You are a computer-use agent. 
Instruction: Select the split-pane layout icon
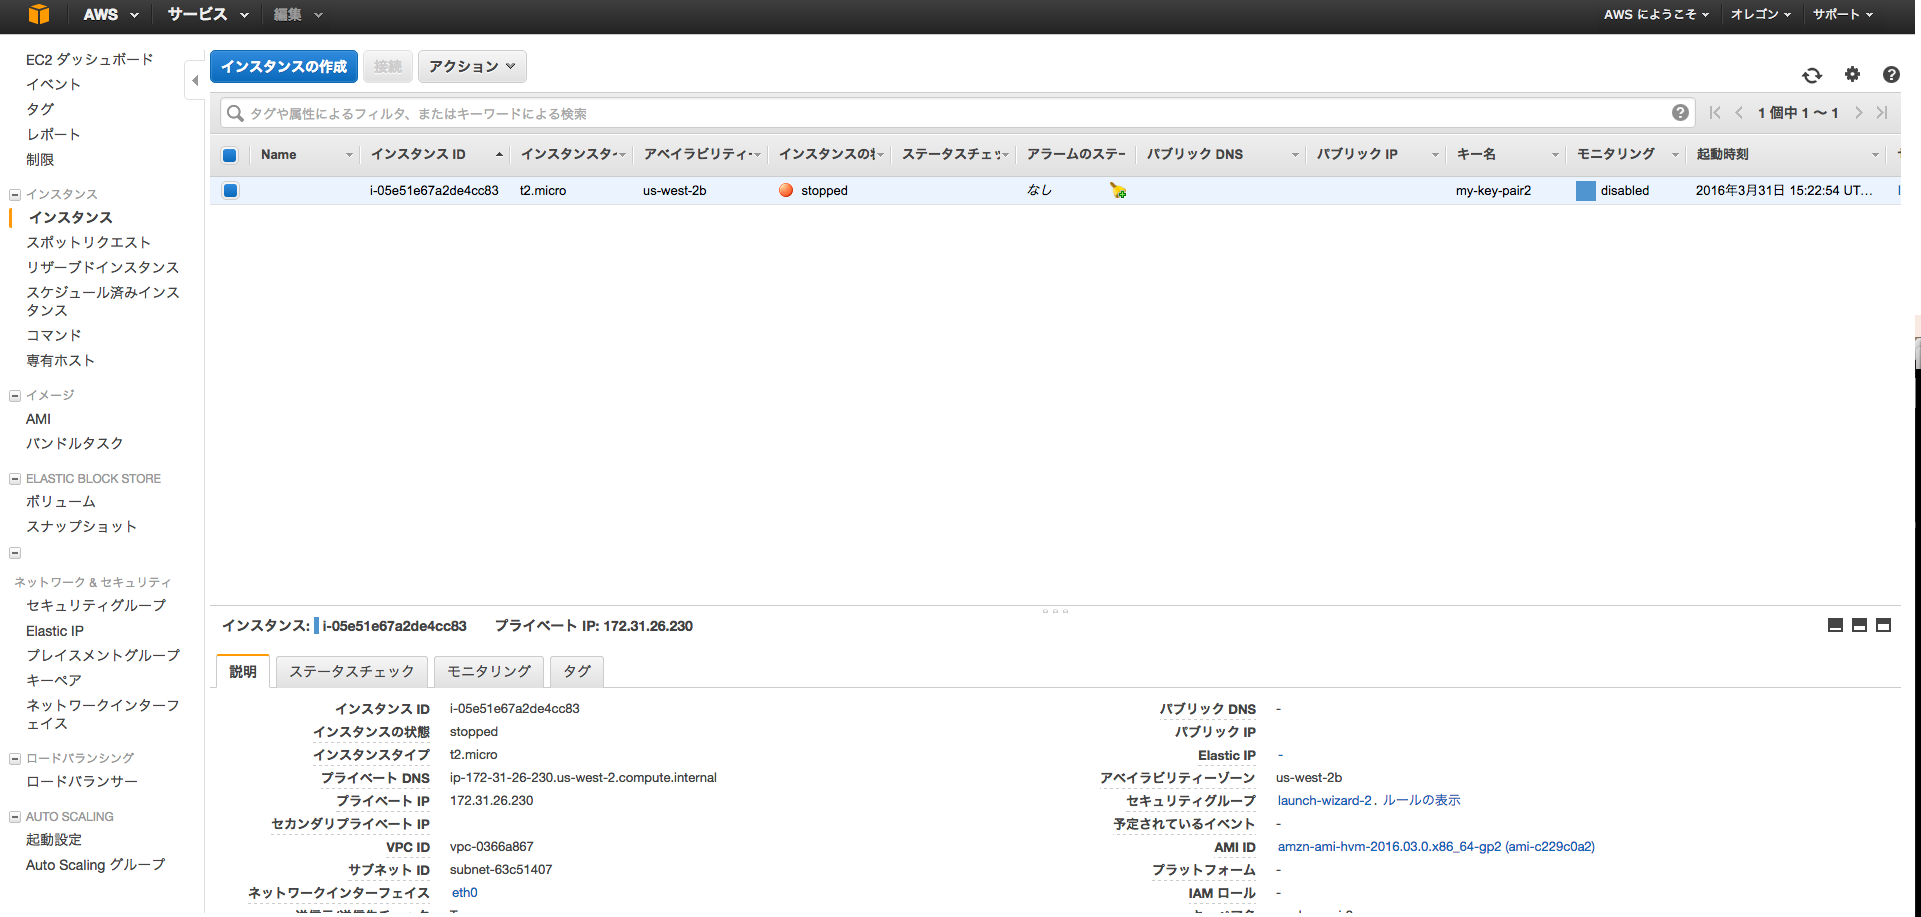point(1859,625)
